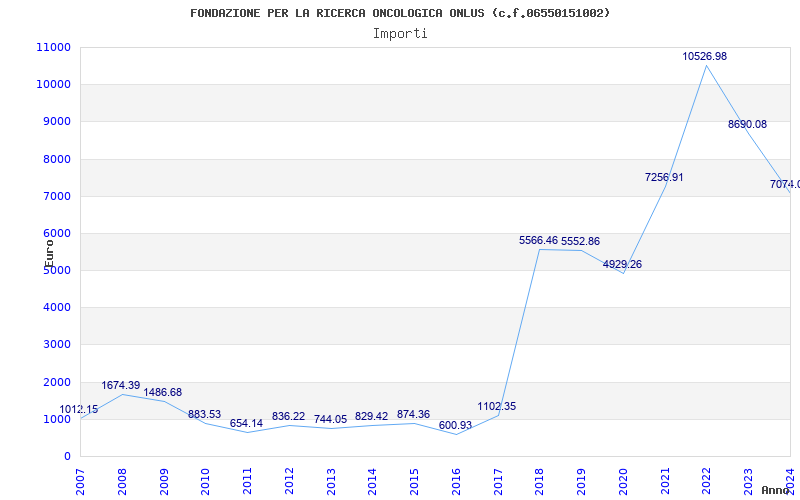Select data label 5566.46
The width and height of the screenshot is (800, 500).
coord(538,240)
